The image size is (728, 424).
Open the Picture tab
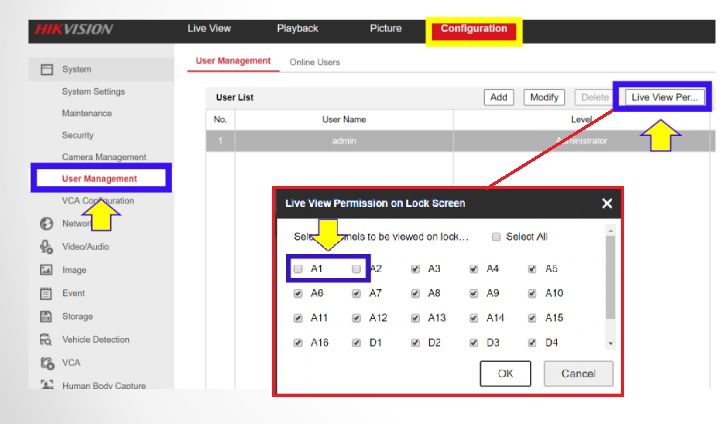(385, 28)
